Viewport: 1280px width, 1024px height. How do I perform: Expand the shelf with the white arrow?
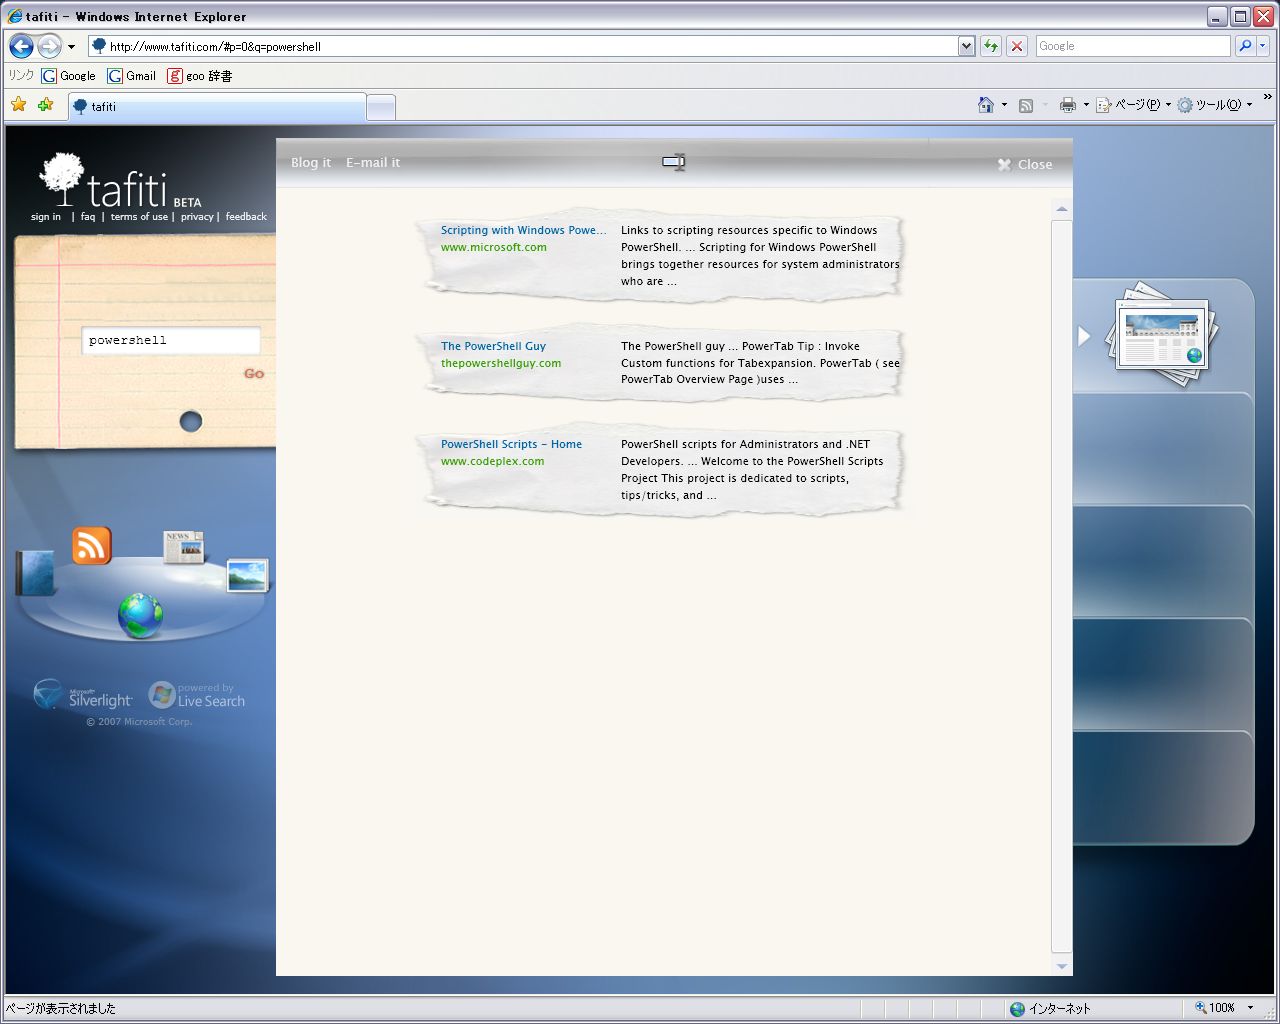point(1084,336)
